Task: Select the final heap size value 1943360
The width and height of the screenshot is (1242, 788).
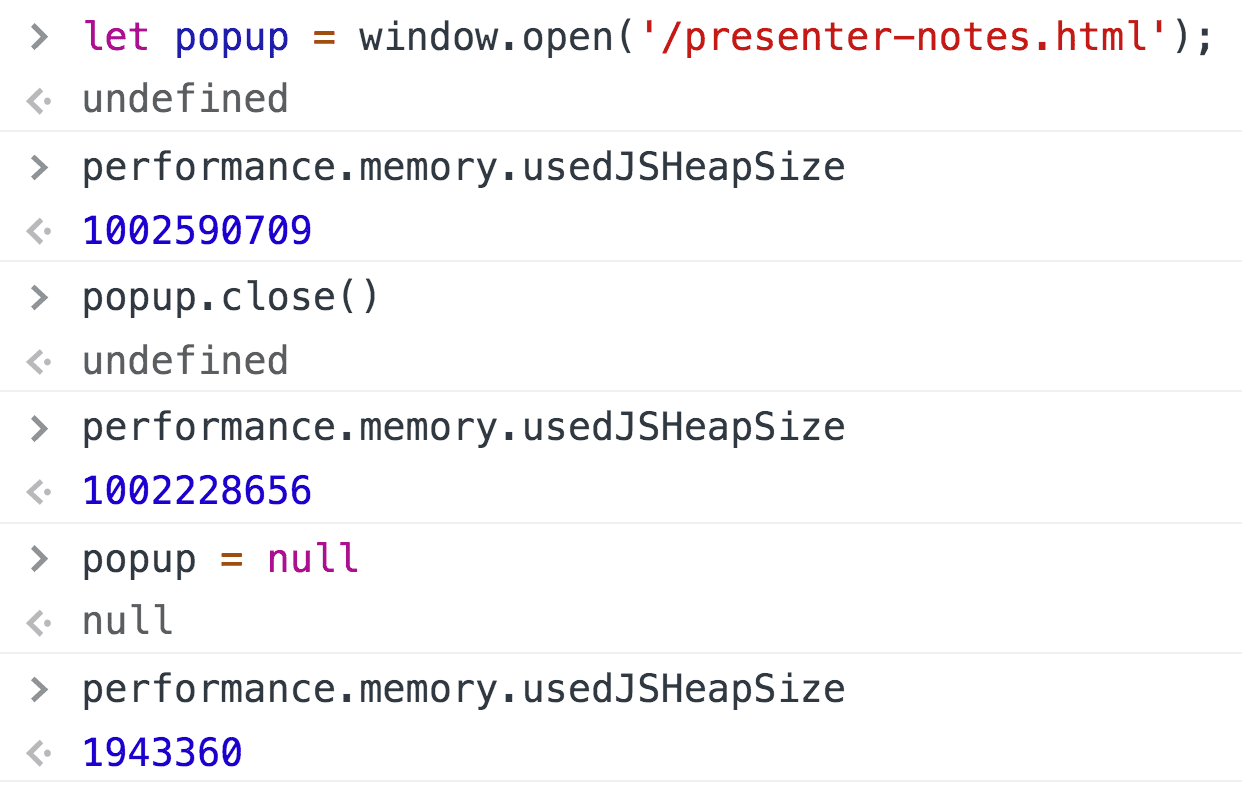Action: point(162,752)
